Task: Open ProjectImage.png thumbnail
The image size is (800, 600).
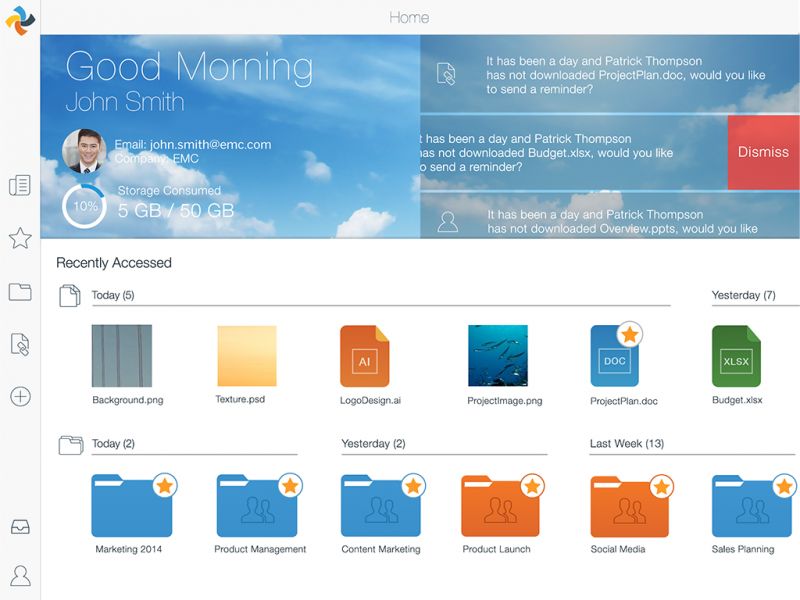Action: (498, 356)
